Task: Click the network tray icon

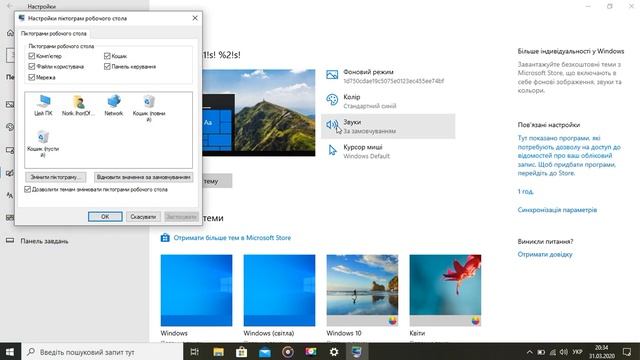Action: point(553,352)
